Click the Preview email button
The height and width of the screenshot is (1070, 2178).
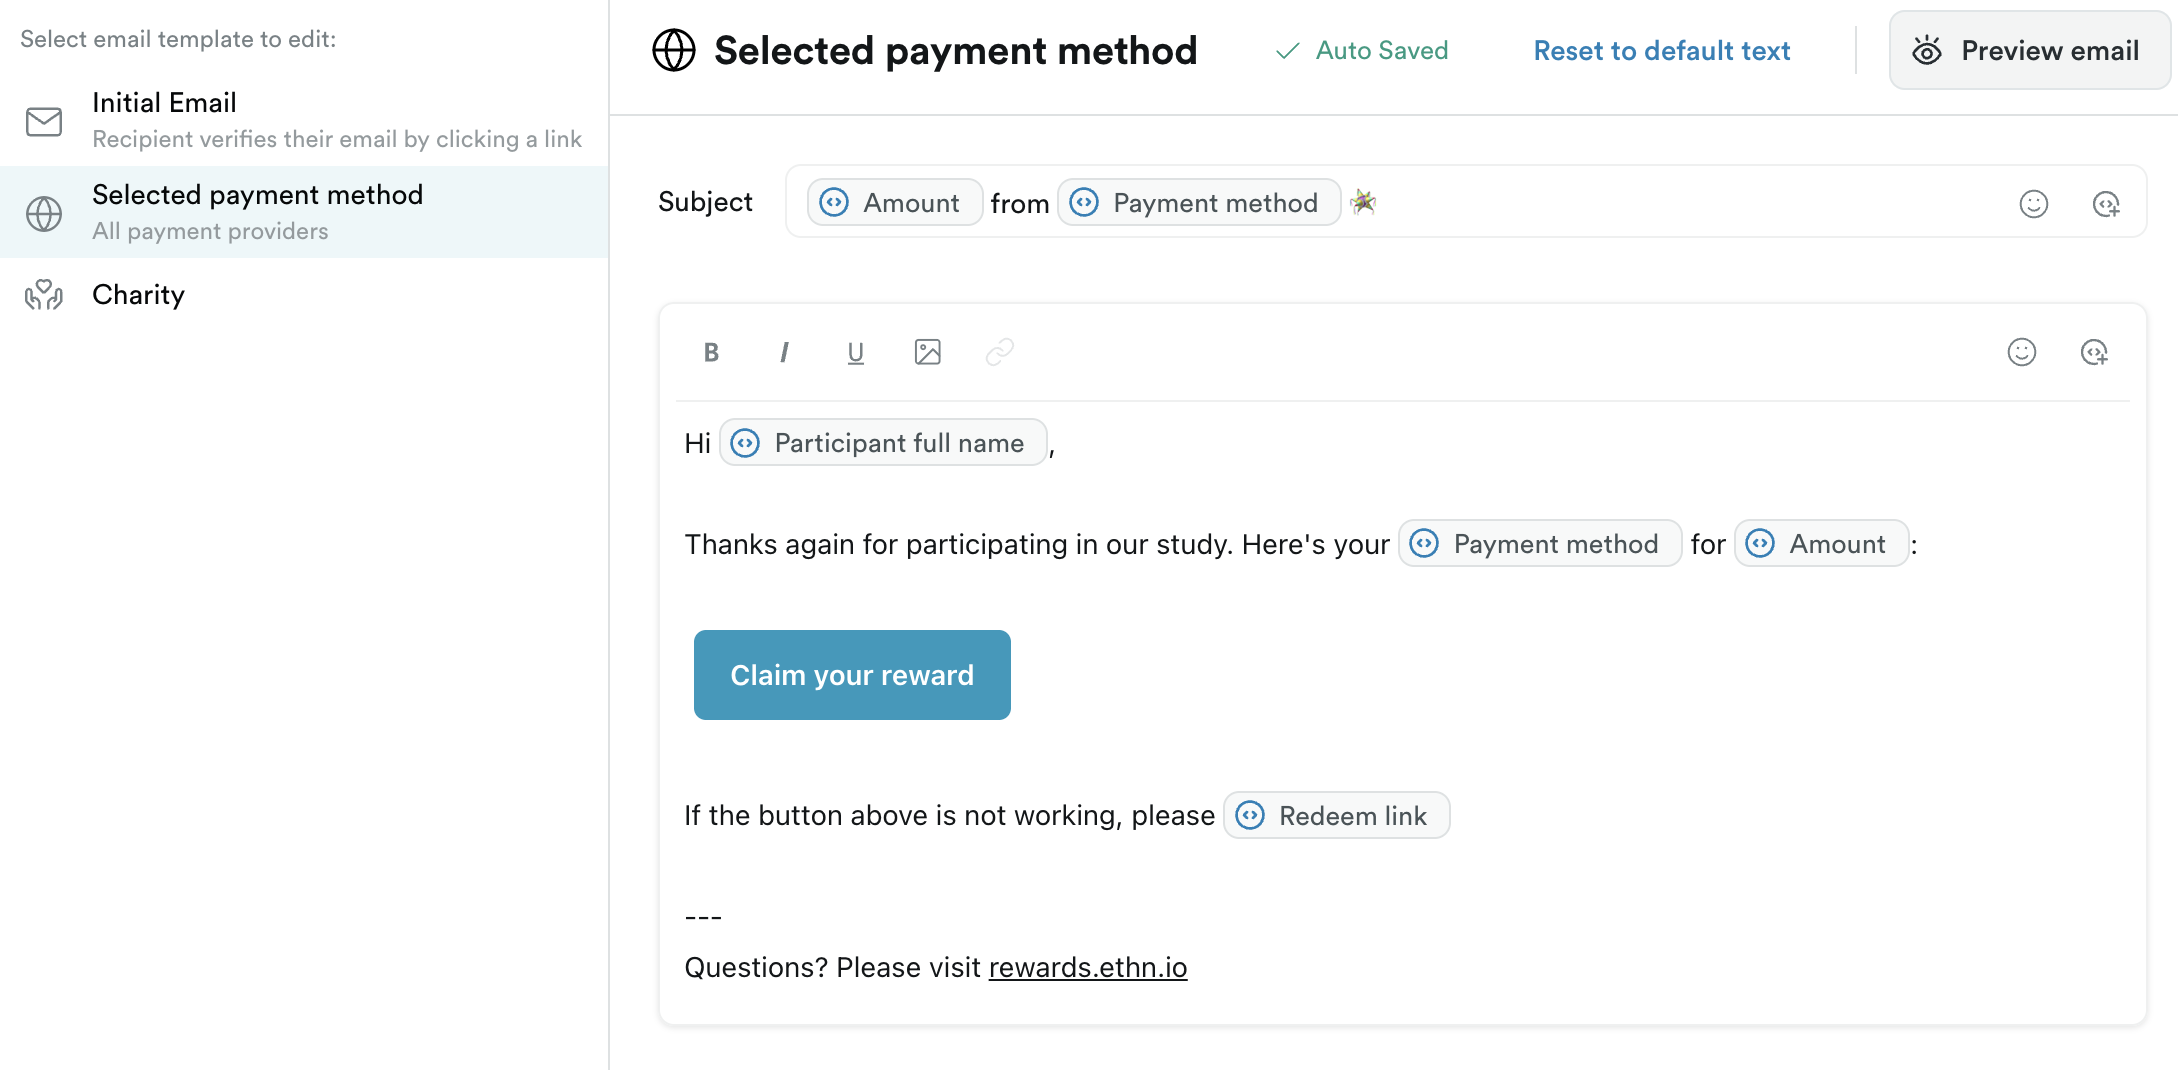pyautogui.click(x=2029, y=50)
